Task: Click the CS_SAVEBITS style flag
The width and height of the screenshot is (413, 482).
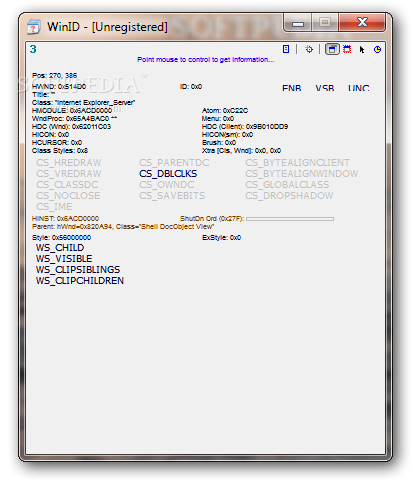Action: tap(172, 196)
